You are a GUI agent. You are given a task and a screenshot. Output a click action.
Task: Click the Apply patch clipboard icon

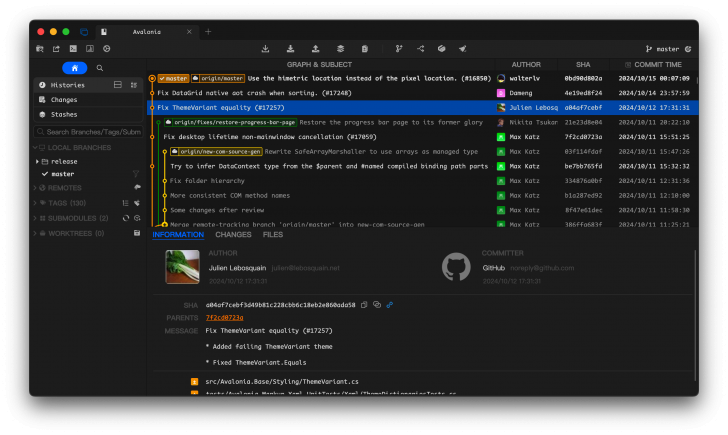[365, 49]
